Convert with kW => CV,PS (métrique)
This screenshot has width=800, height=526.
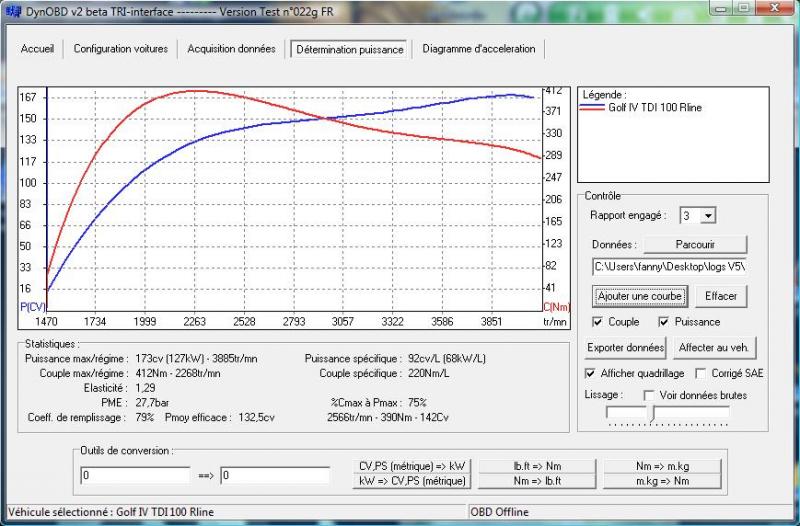[x=412, y=481]
